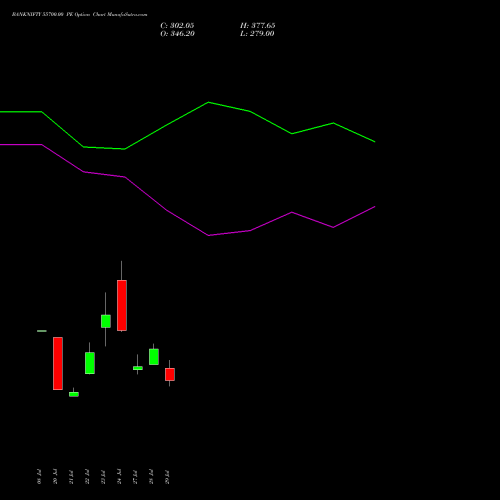Click the tiny green candlestick above 27 Jul

click(138, 368)
